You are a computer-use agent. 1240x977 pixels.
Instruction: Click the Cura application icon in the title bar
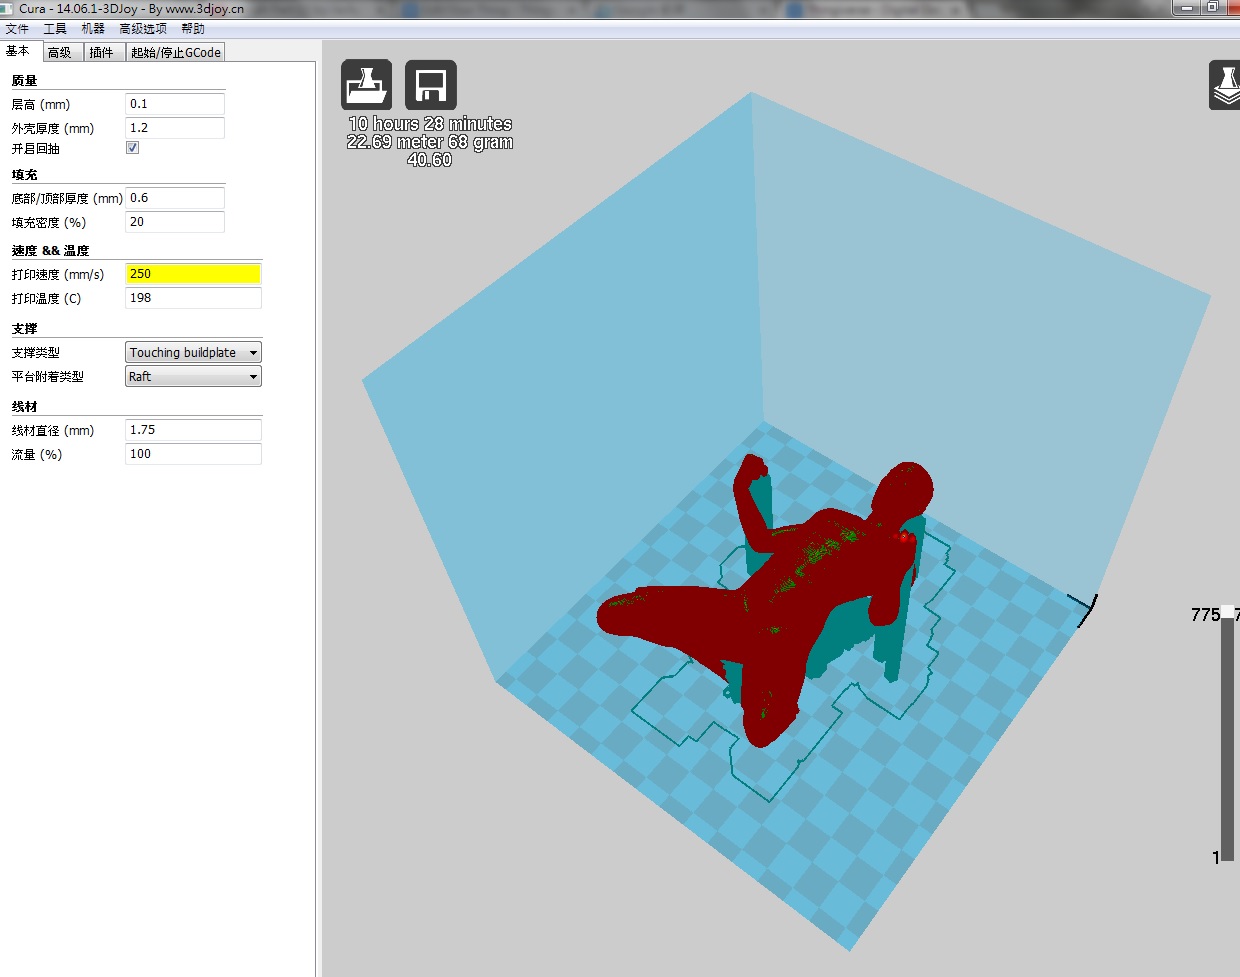[x=7, y=8]
